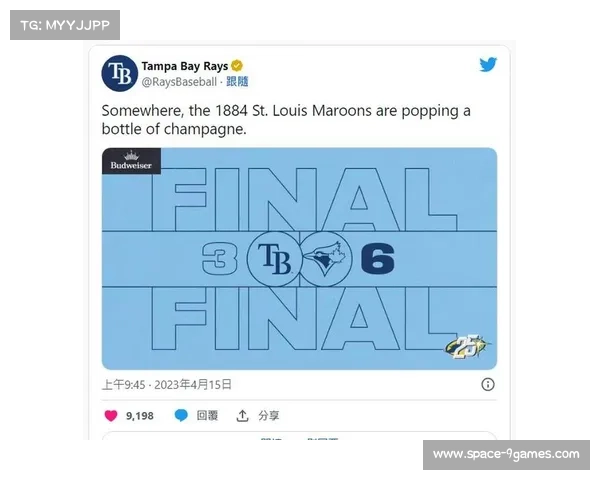This screenshot has height=480, width=600.
Task: Click the tweet text about St. Louis Maroons
Action: [286, 120]
